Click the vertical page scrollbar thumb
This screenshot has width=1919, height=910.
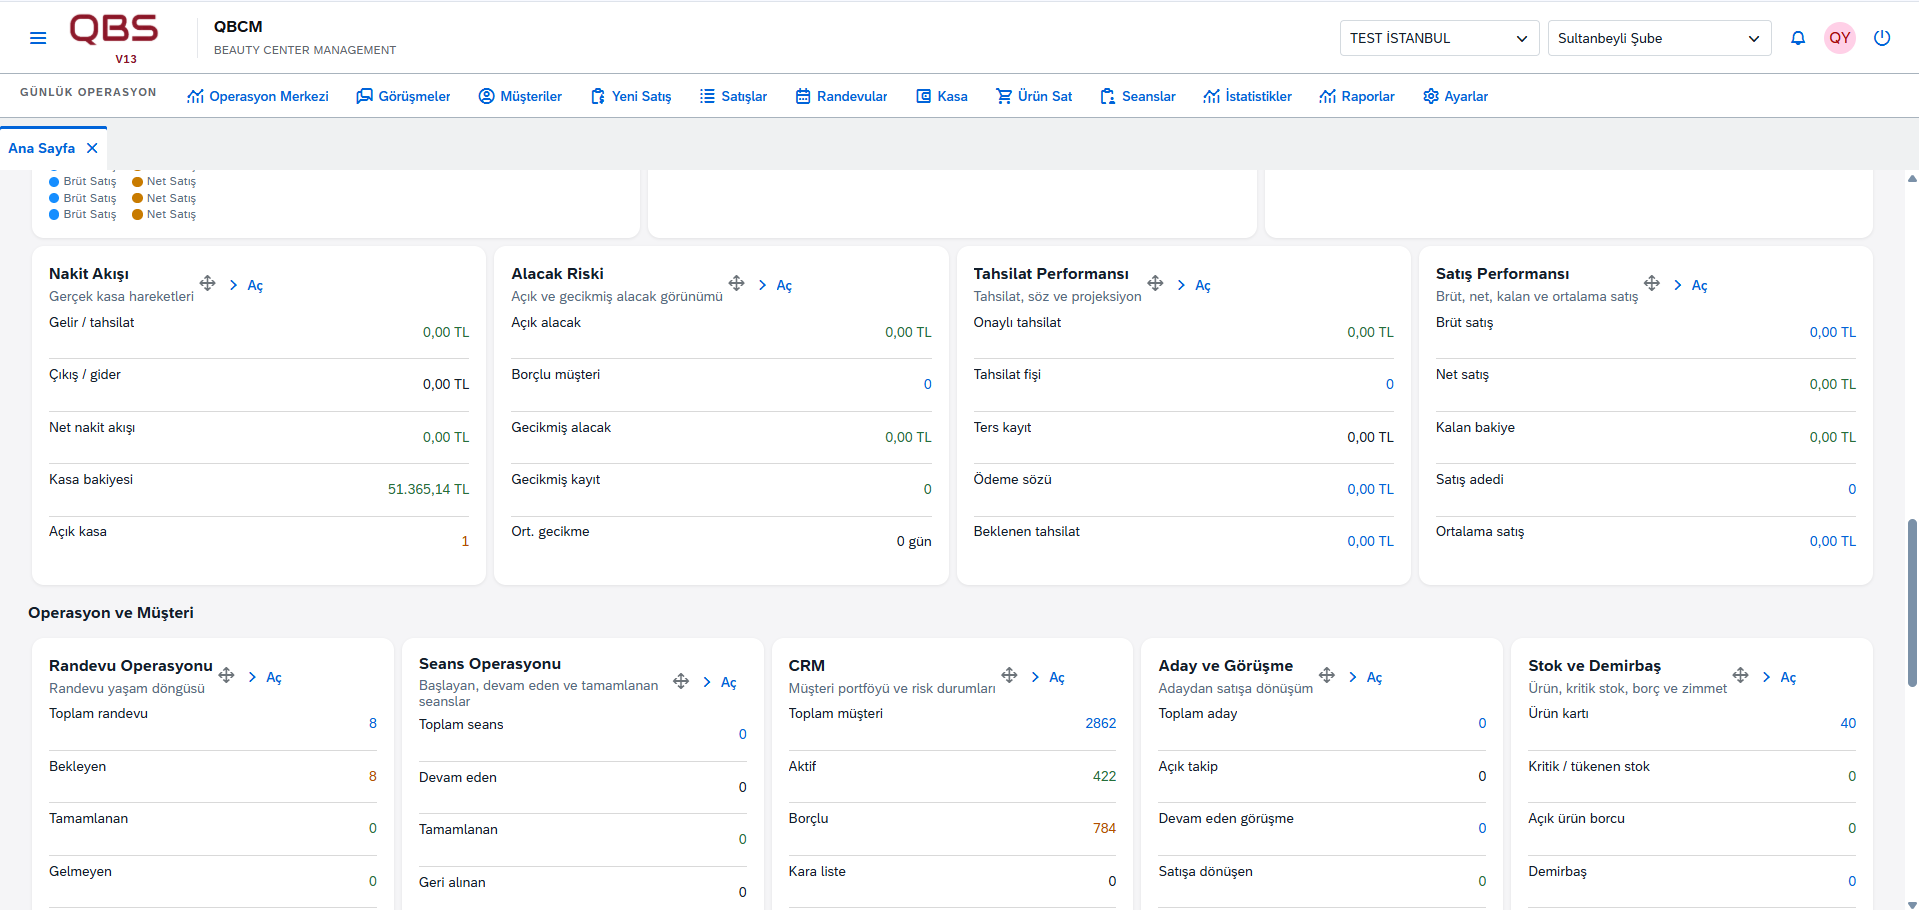coord(1912,603)
